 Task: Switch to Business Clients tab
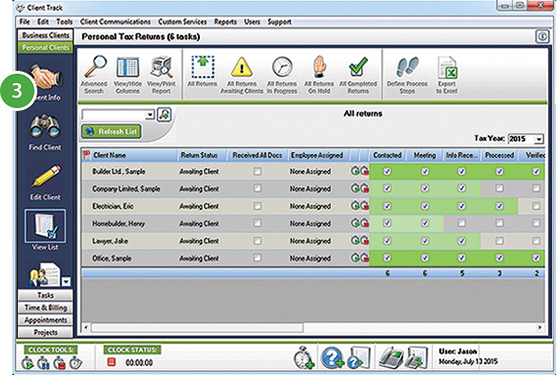tap(46, 35)
